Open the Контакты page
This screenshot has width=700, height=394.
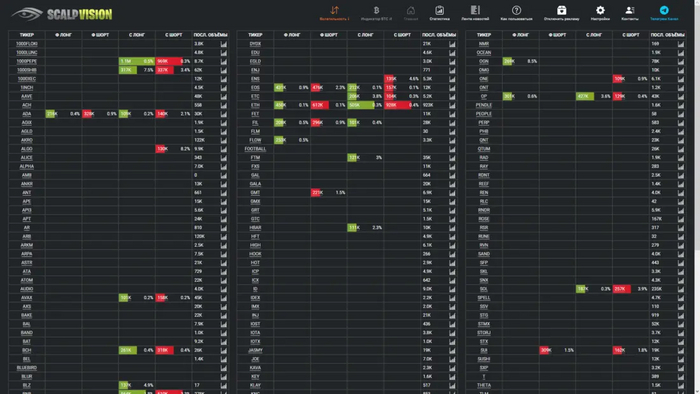629,12
